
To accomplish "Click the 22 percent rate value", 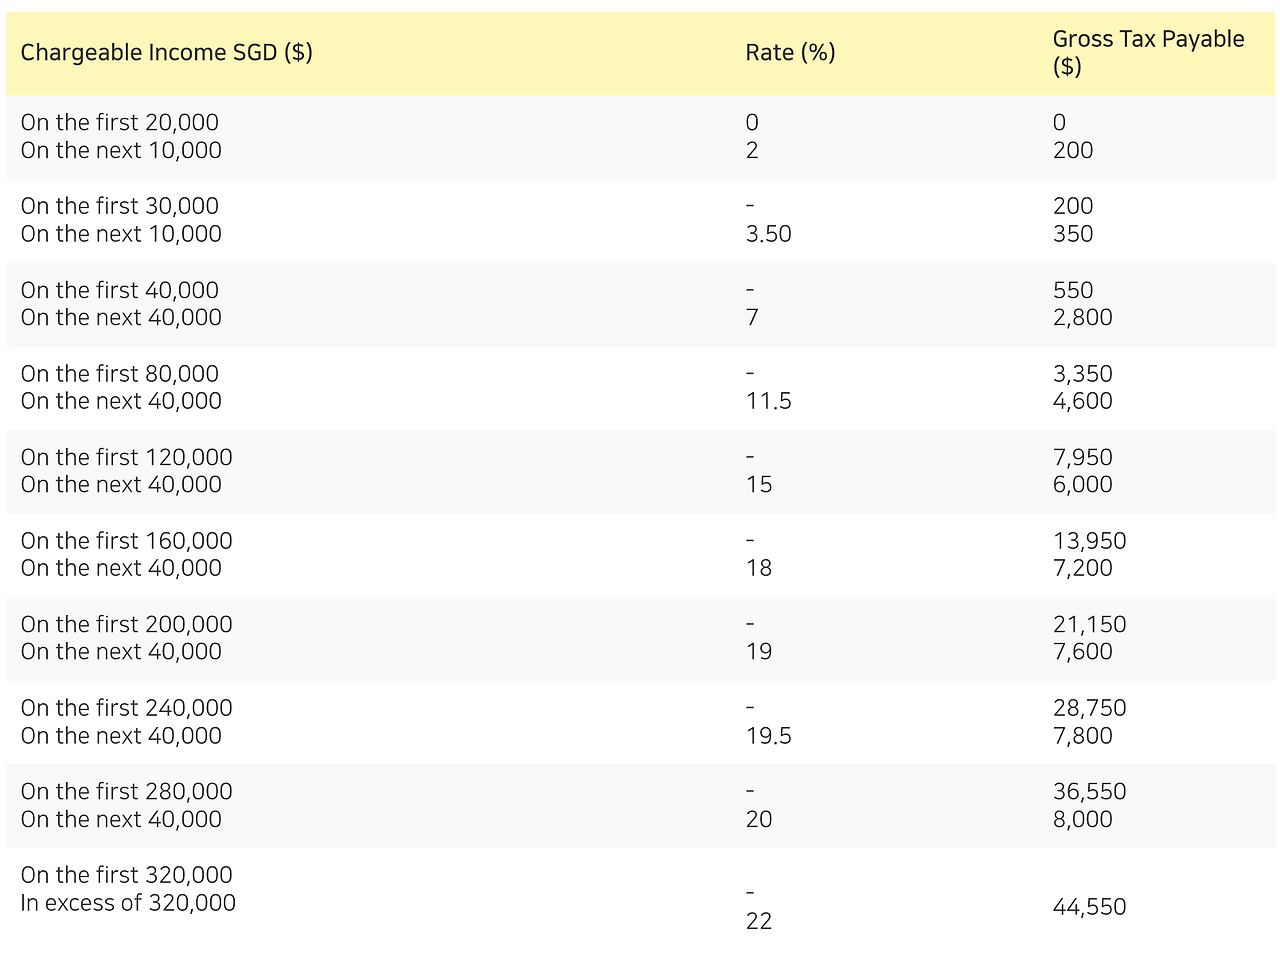I will pos(759,921).
